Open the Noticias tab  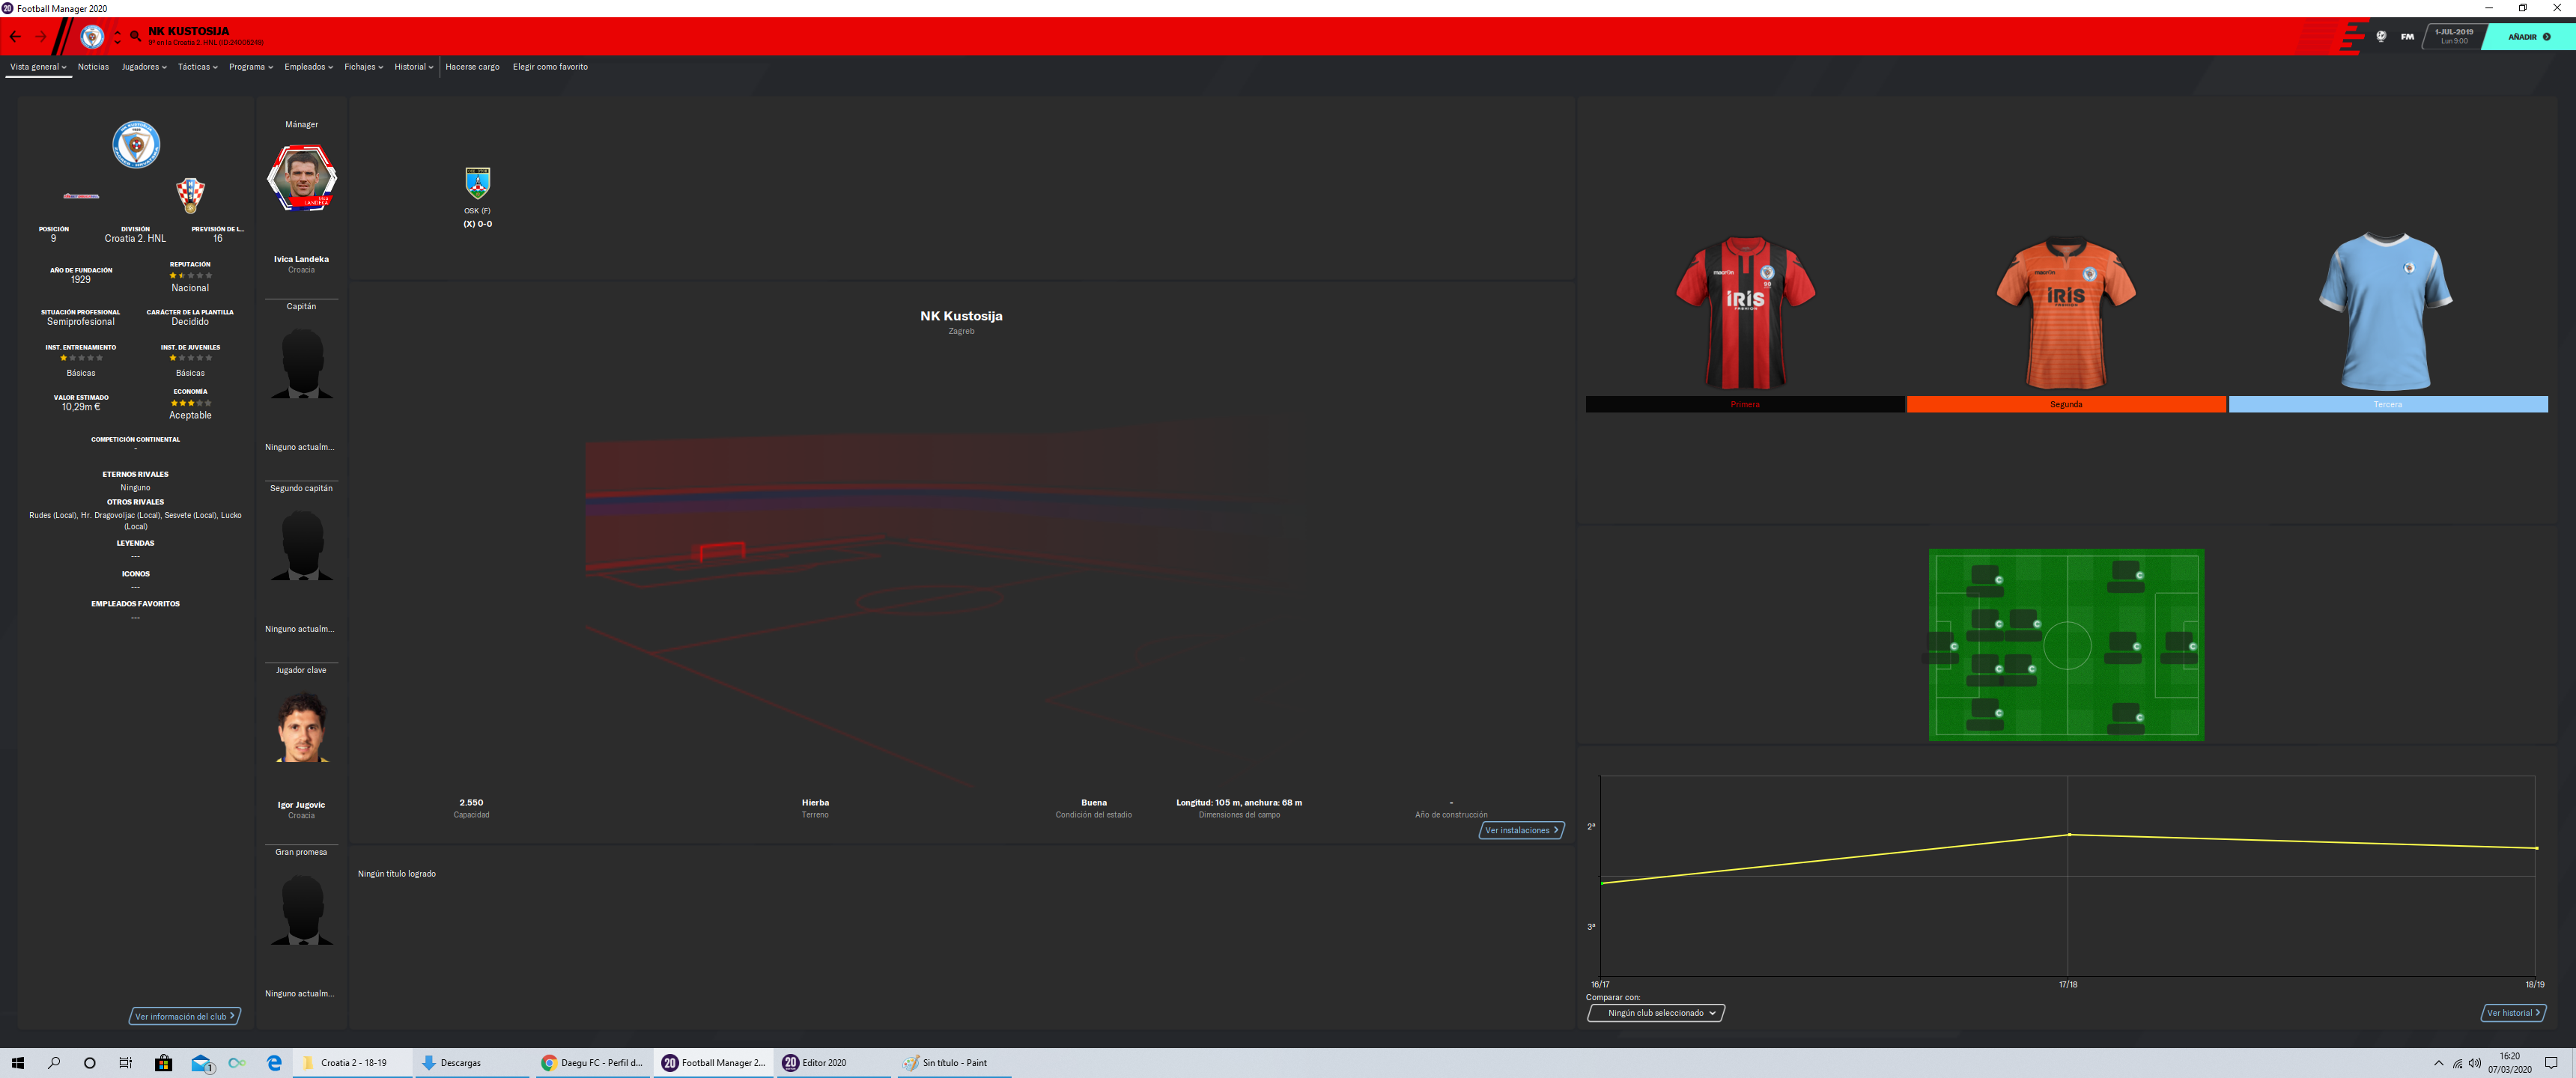tap(93, 67)
